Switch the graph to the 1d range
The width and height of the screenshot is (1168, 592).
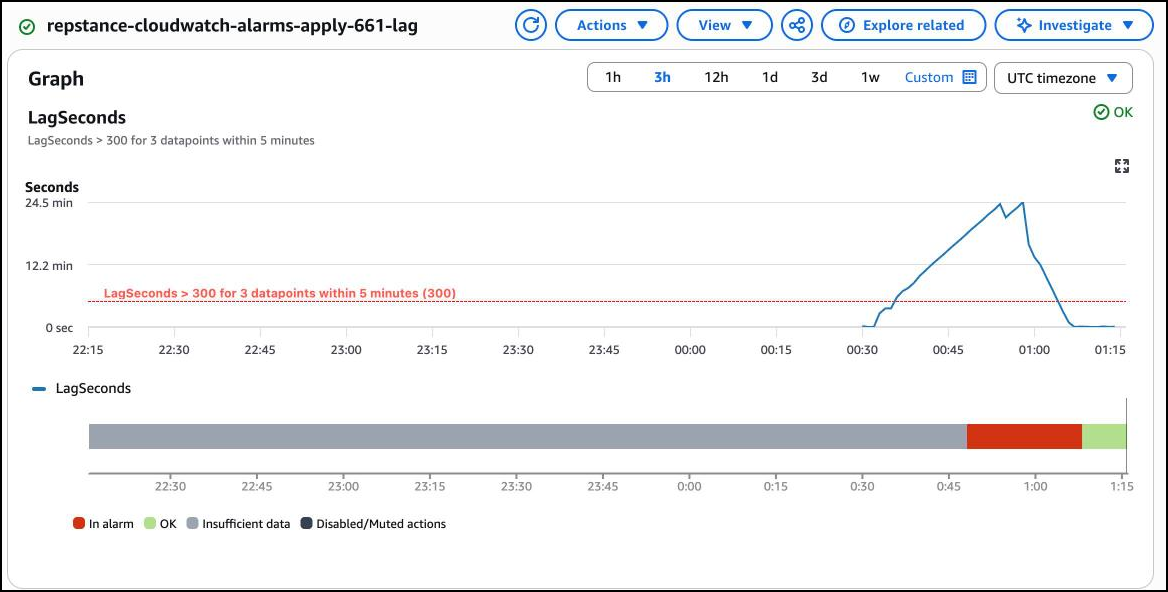(769, 77)
